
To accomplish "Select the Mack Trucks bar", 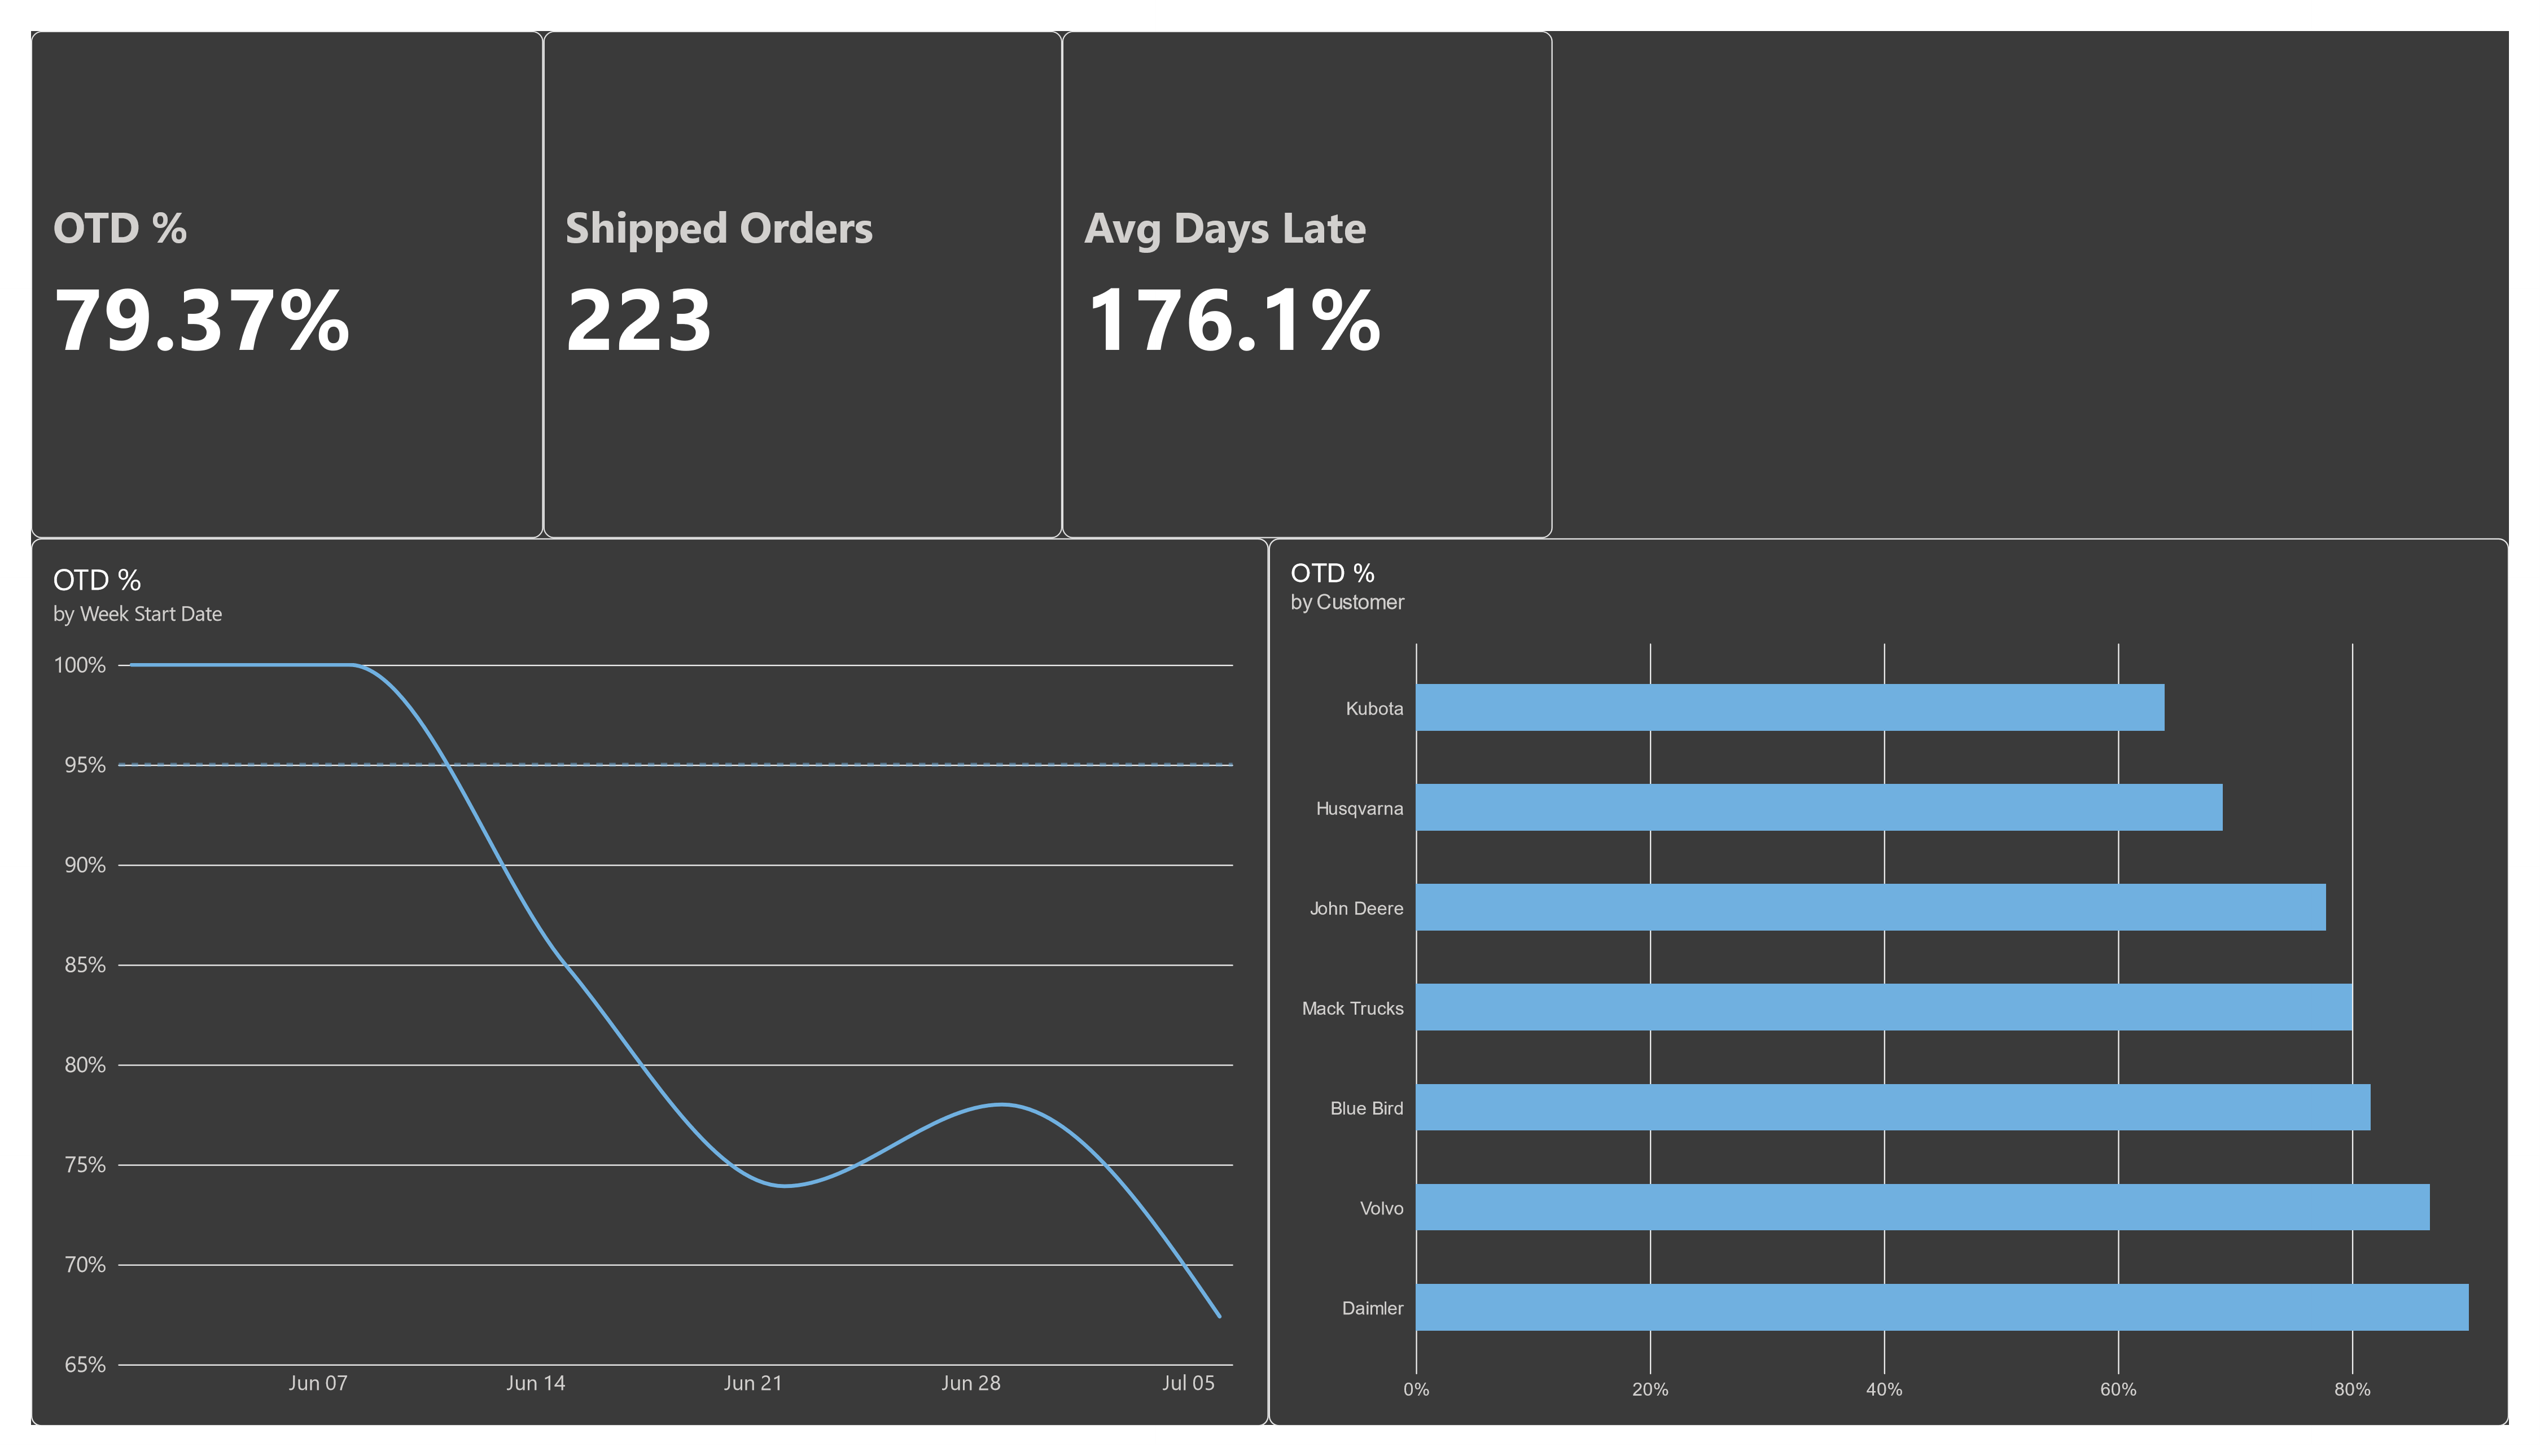I will [1884, 1008].
